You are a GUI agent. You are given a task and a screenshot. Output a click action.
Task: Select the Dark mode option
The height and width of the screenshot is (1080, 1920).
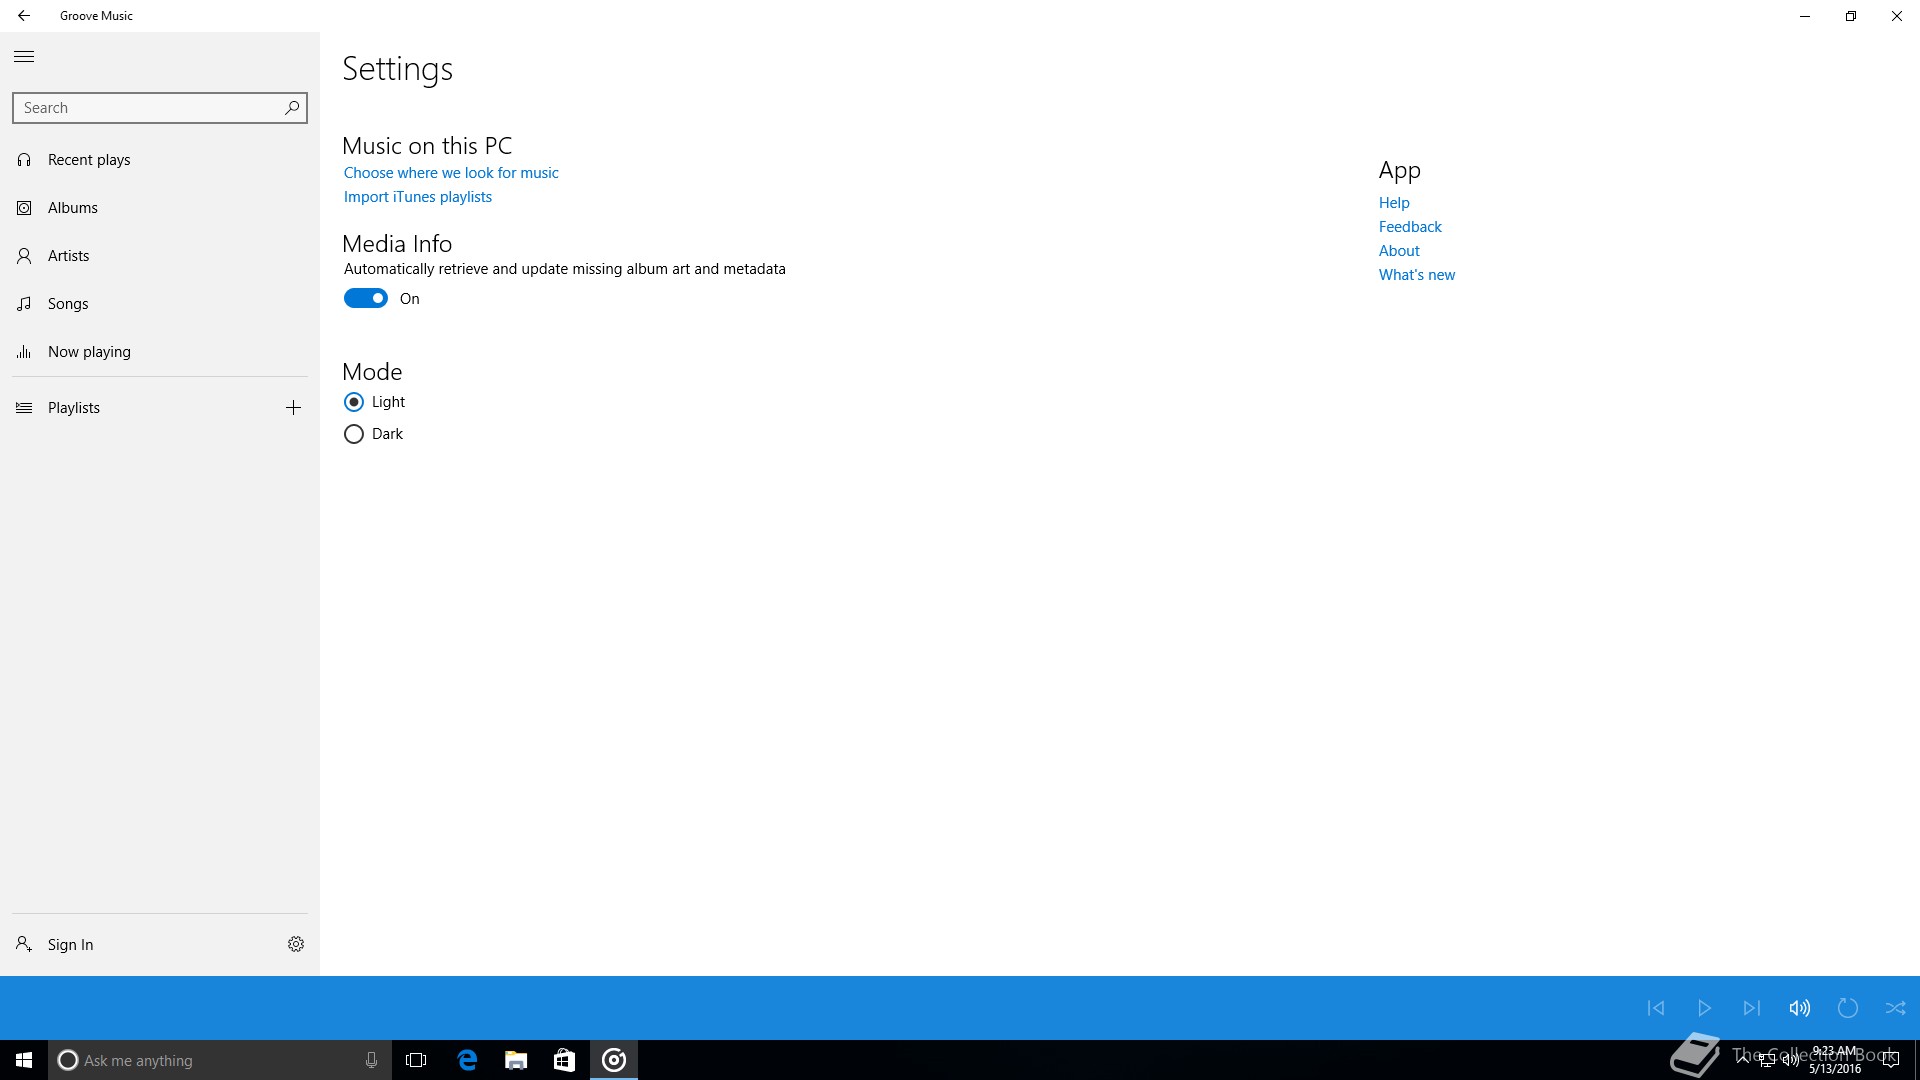click(354, 434)
